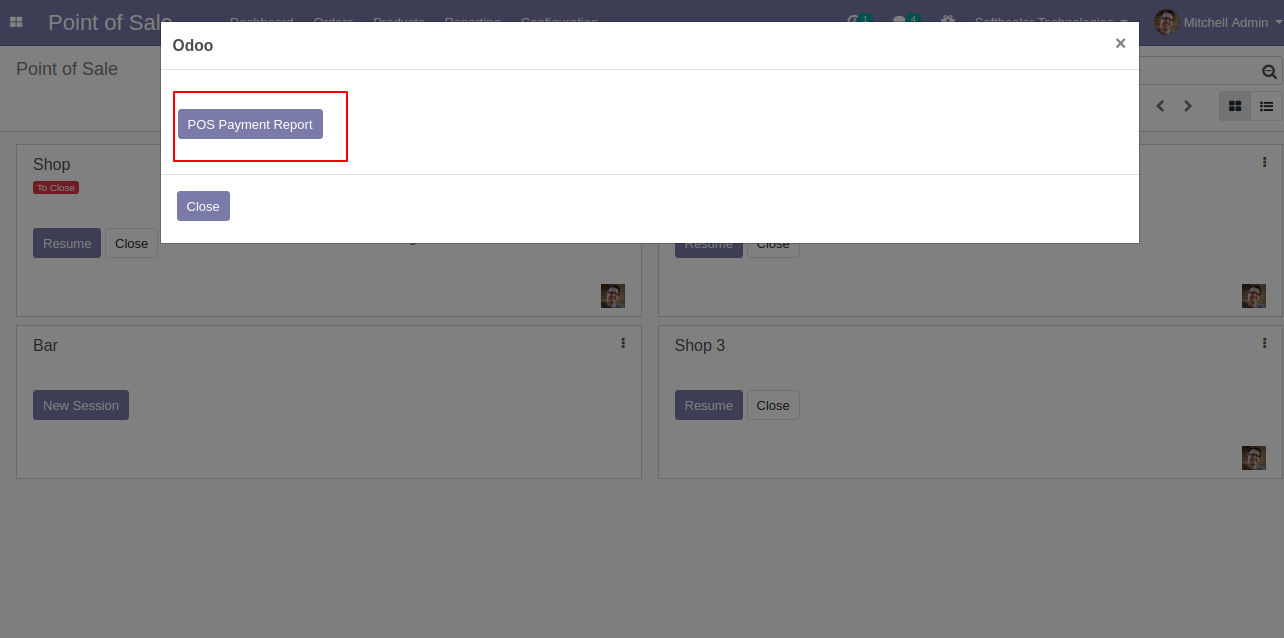Open the top-right card options menu
Screen dimensions: 1284x638
(x=1264, y=162)
